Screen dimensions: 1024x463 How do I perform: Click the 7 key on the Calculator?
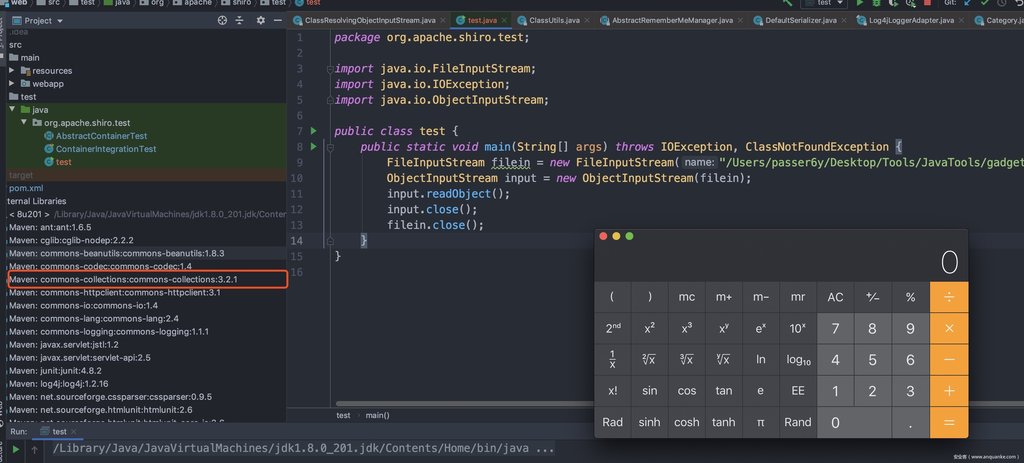[x=835, y=328]
